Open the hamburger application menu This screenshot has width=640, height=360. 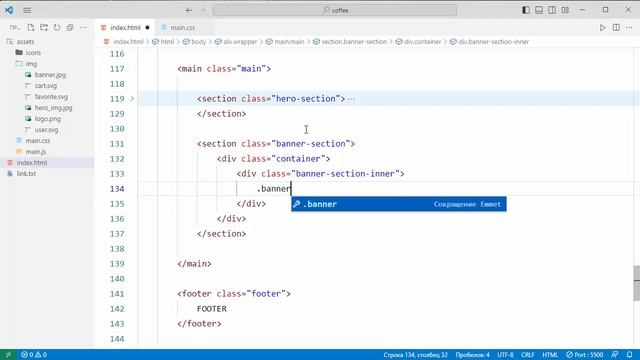pyautogui.click(x=27, y=10)
